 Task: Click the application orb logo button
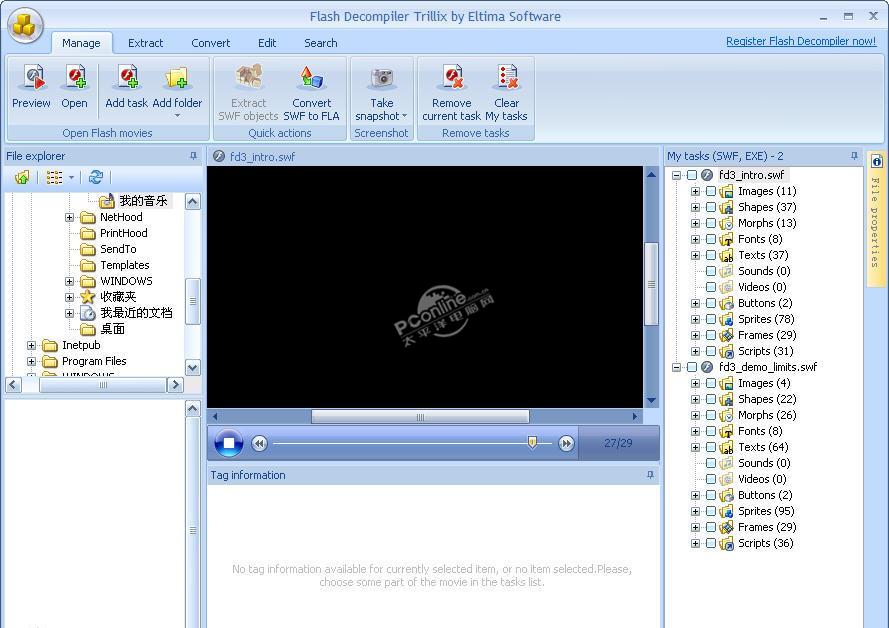pyautogui.click(x=24, y=25)
